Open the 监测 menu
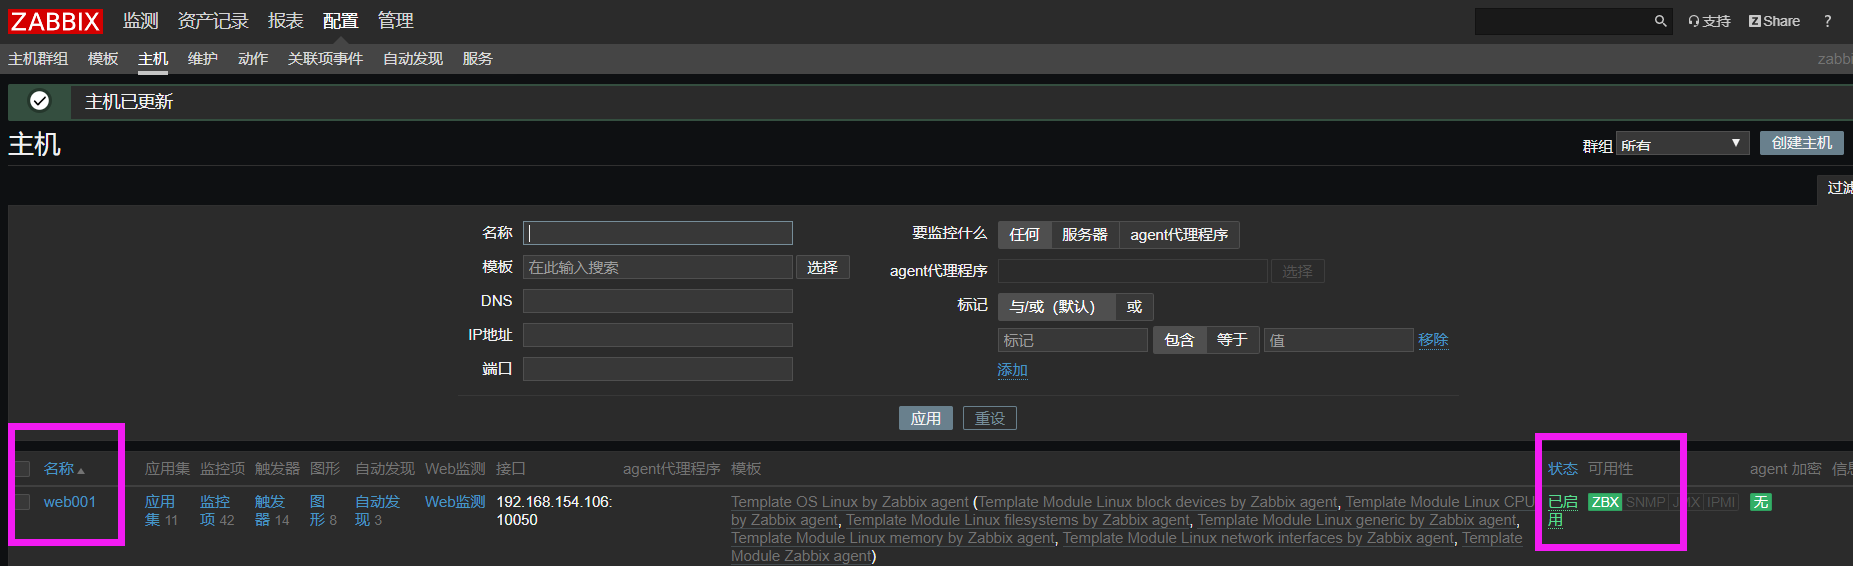Image resolution: width=1853 pixels, height=566 pixels. click(141, 21)
